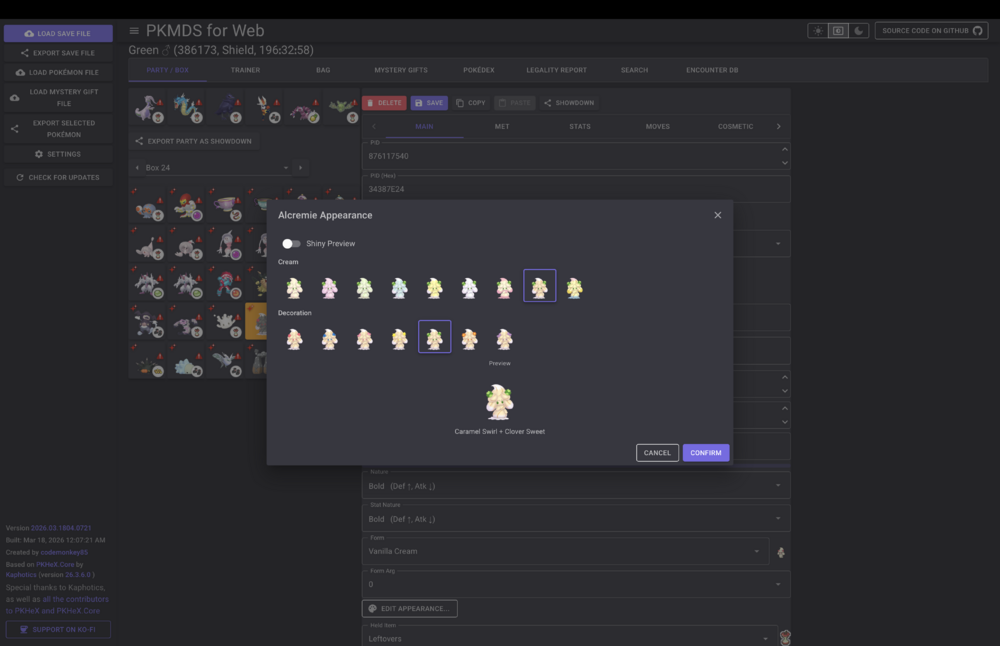Choose the blue Mint Cream sprite
The image size is (1000, 646).
point(399,288)
